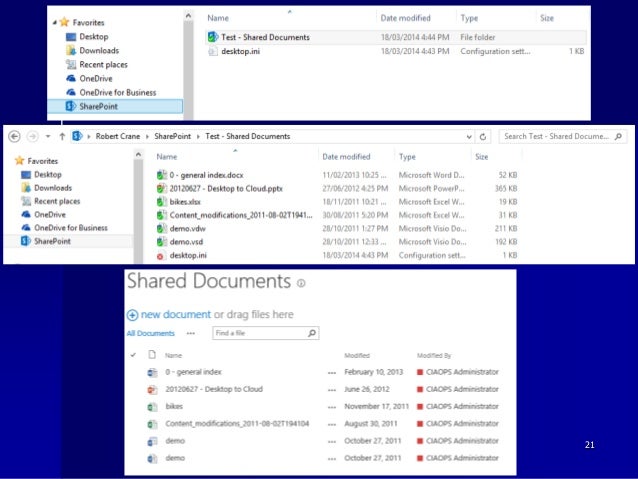Viewport: 638px width, 479px height.
Task: Open recent locations dropdown arrow
Action: click(x=48, y=136)
